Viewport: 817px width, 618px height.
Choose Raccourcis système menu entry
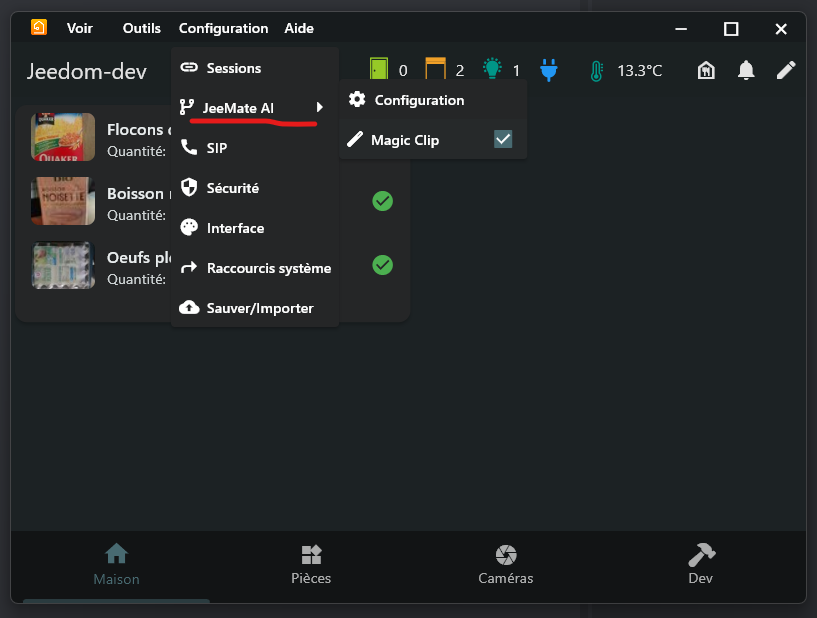[268, 268]
